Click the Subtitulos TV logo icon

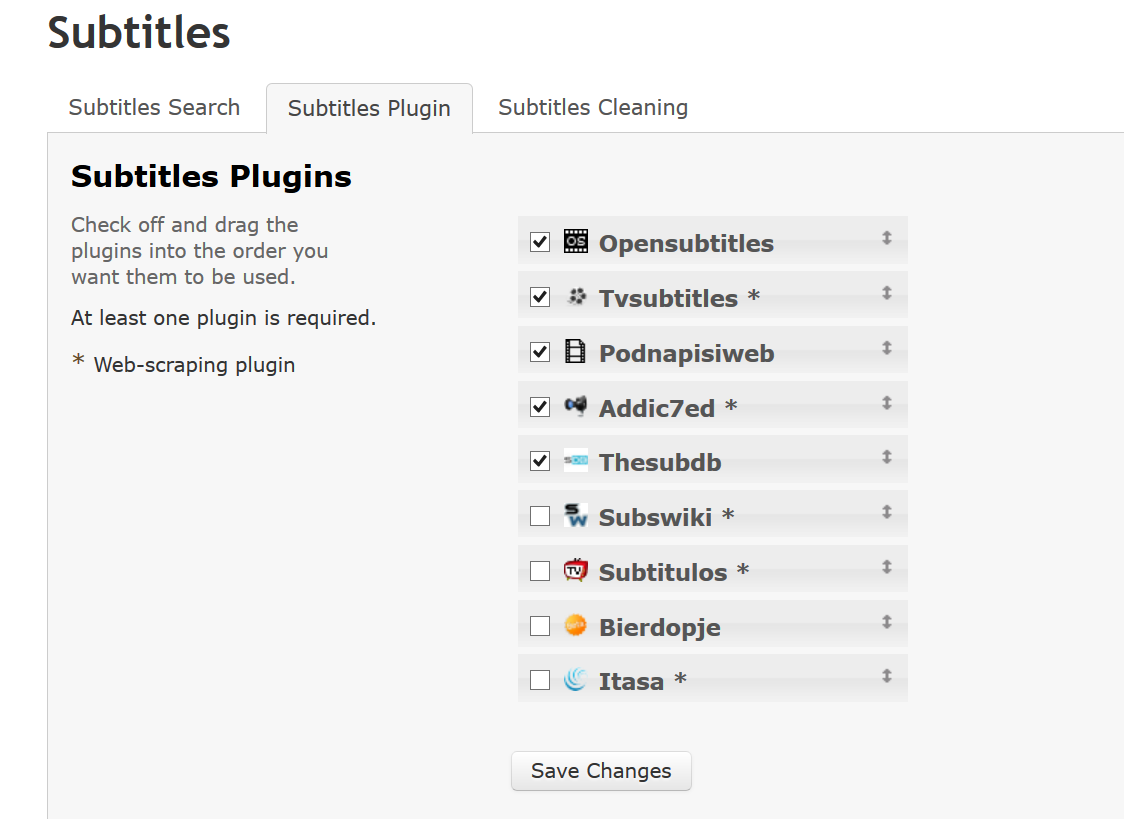(575, 571)
